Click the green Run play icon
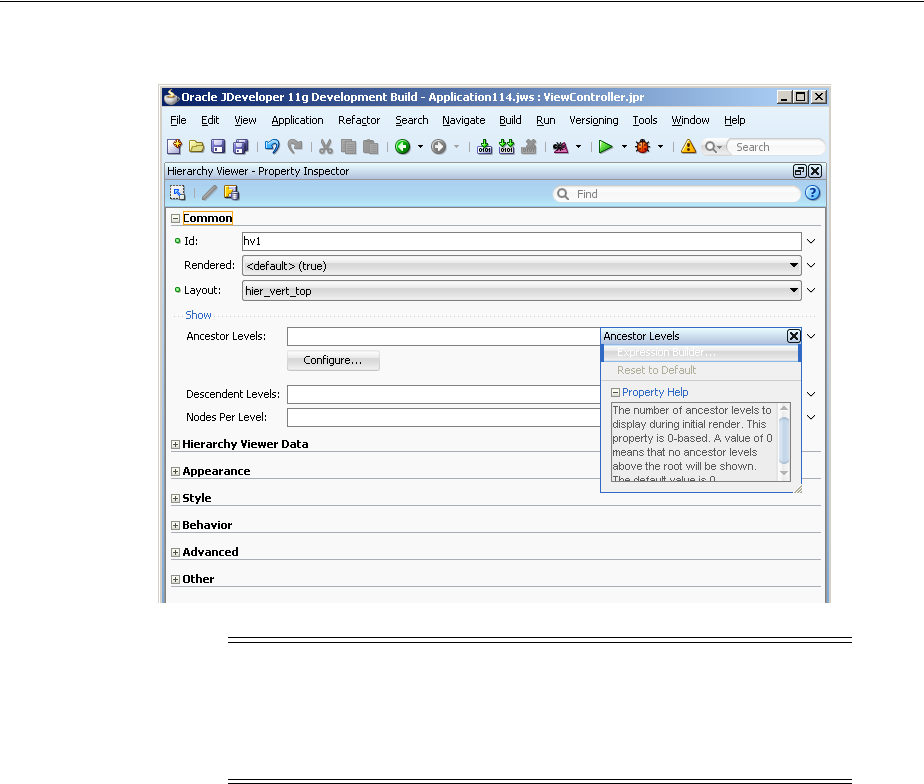Image resolution: width=924 pixels, height=784 pixels. (605, 147)
